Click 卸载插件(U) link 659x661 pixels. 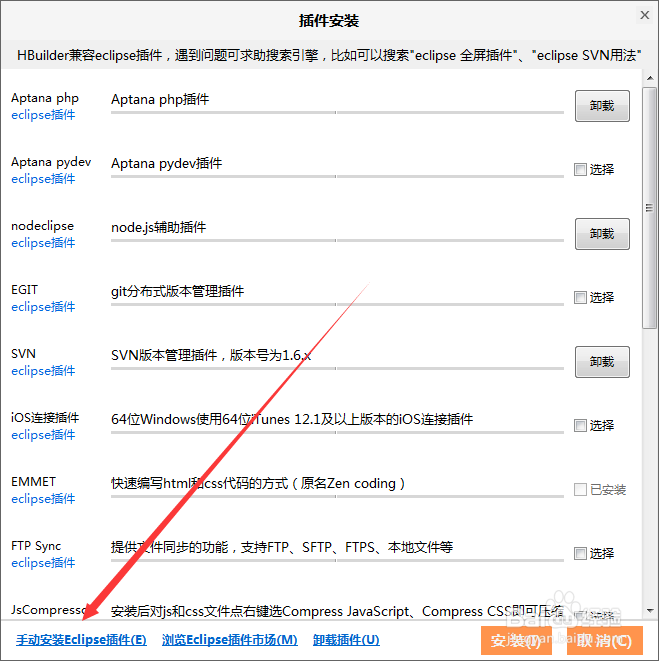[x=346, y=640]
